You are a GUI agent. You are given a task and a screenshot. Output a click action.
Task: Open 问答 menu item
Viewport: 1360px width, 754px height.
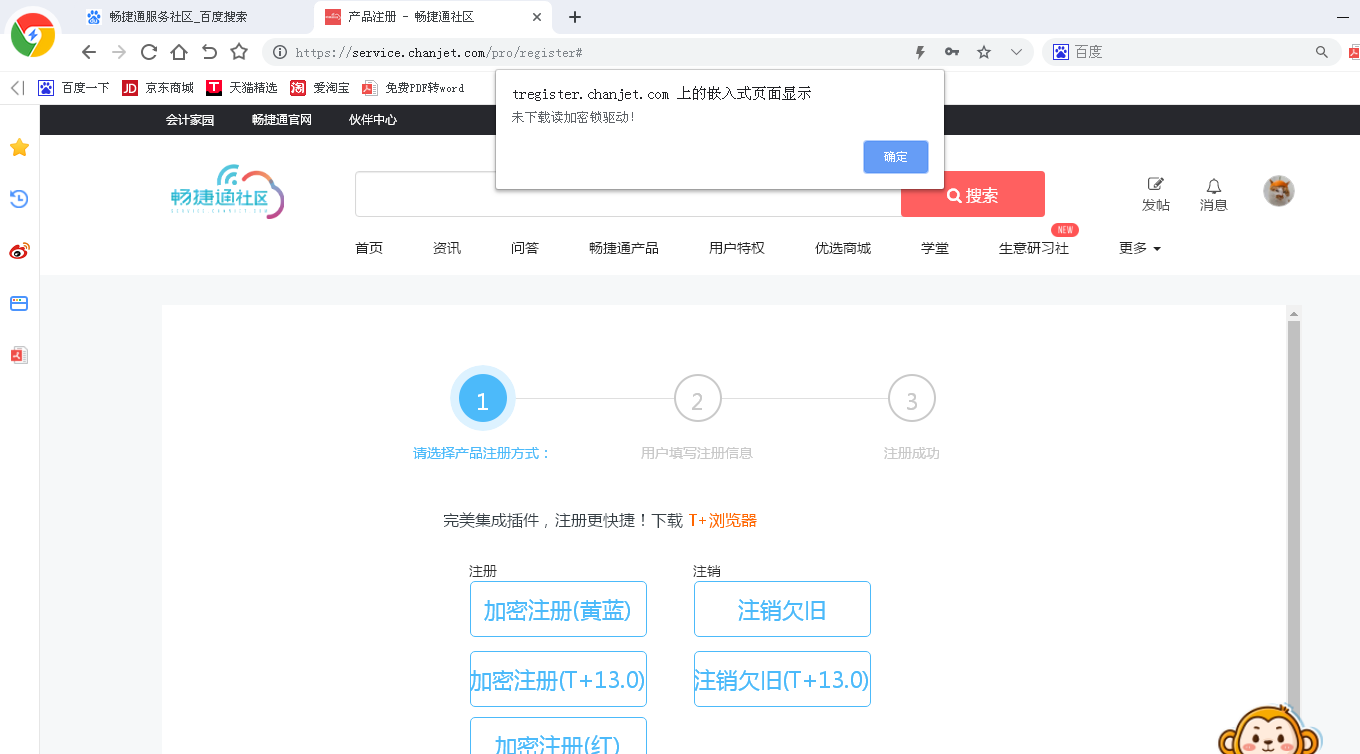[x=525, y=248]
